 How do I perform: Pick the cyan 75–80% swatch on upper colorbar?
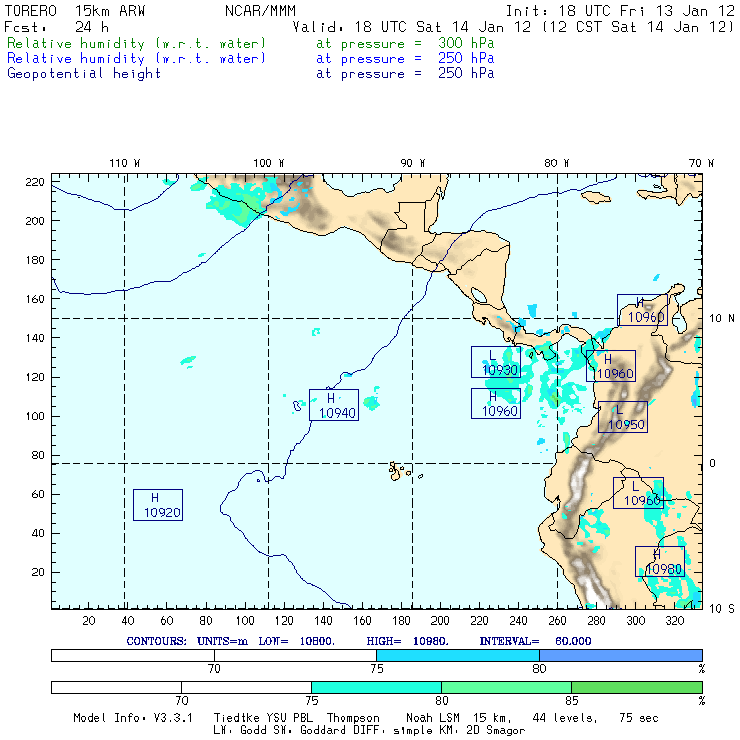pos(458,655)
